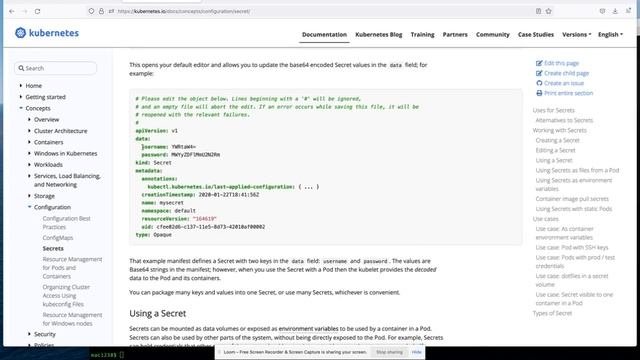
Task: Click Create child page link
Action: coord(567,73)
